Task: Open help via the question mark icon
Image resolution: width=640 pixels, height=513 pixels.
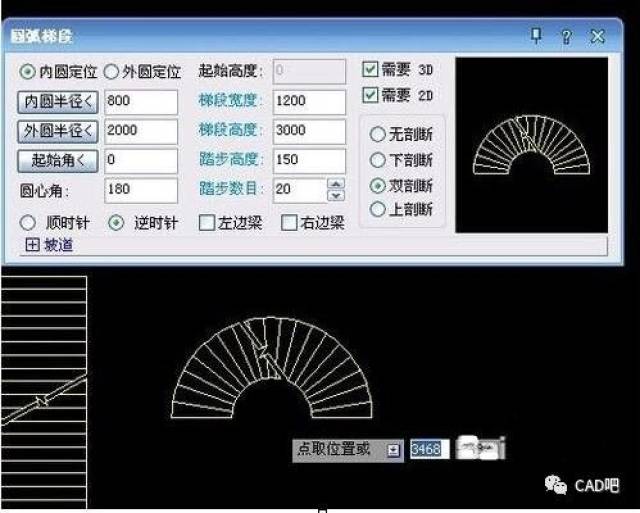Action: coord(566,37)
